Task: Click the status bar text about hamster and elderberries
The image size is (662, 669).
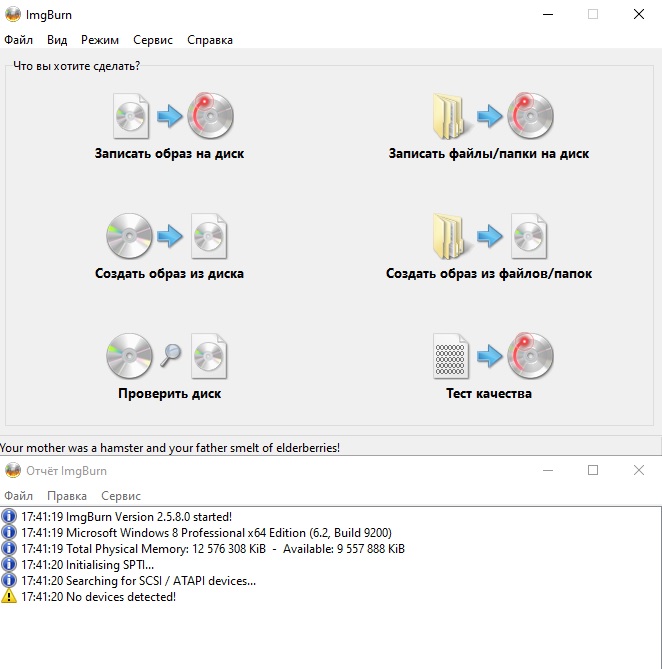Action: coord(170,448)
